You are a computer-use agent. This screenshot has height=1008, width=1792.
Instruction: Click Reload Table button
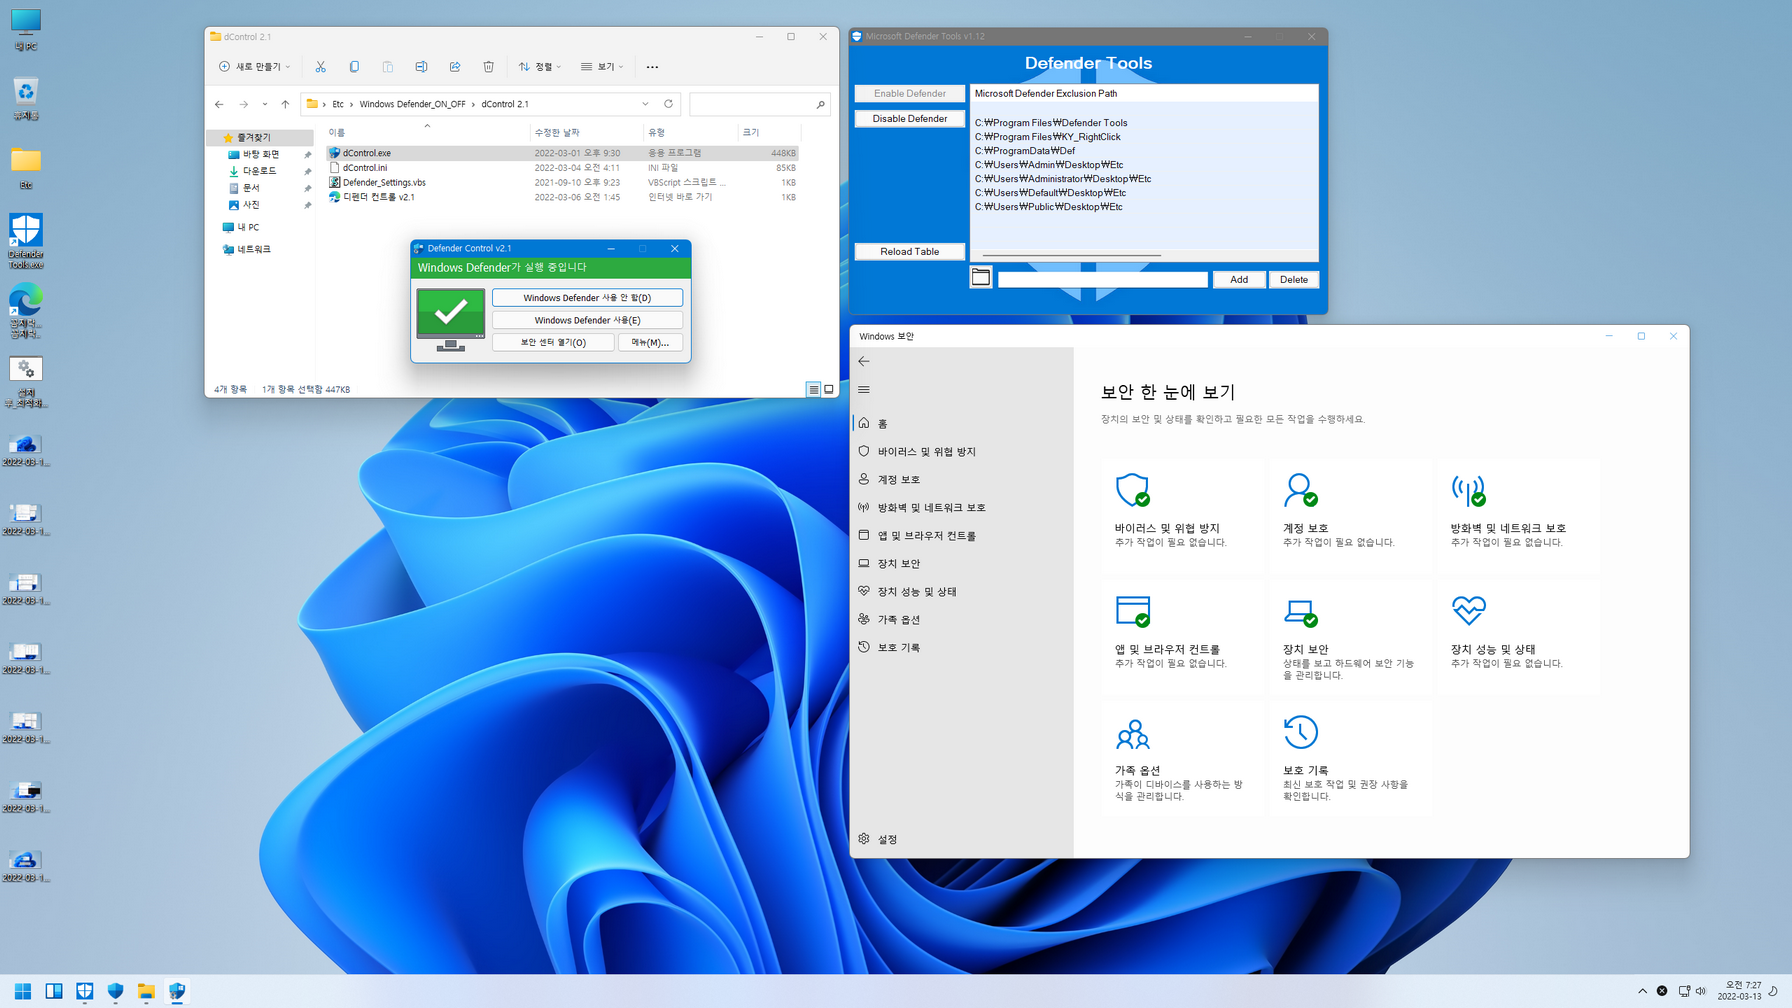tap(909, 251)
